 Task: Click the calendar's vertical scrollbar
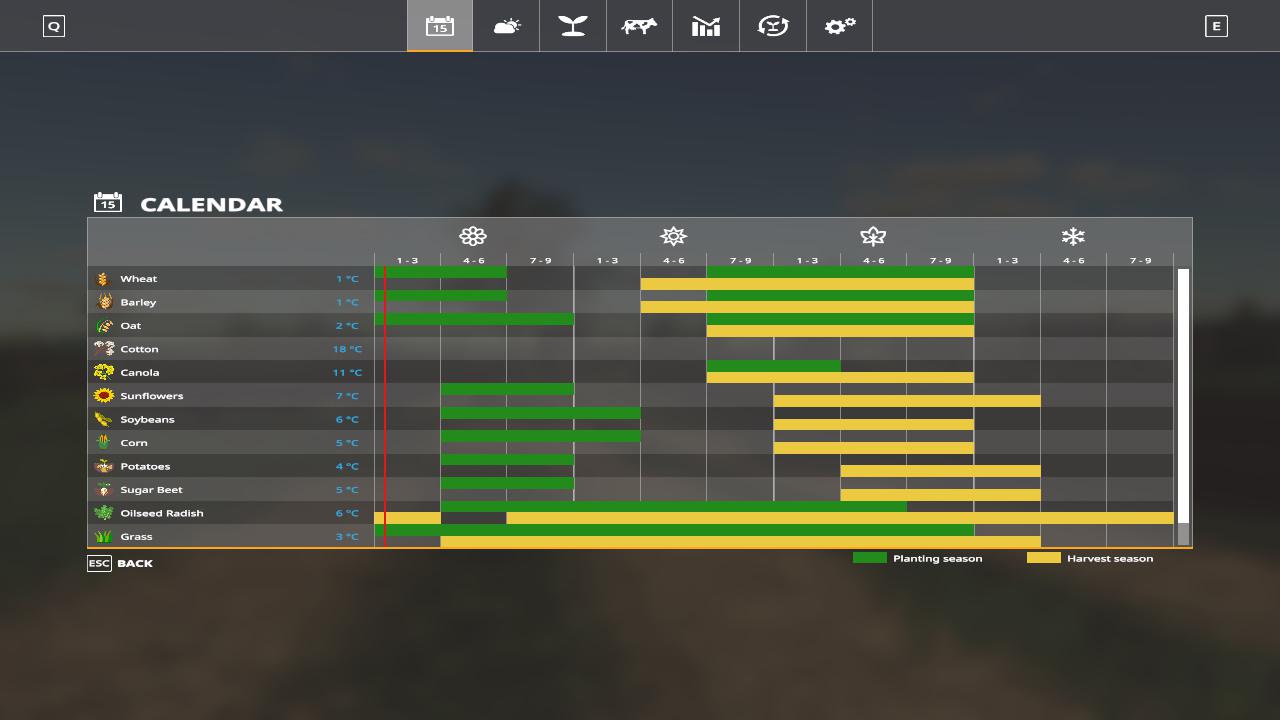(1183, 400)
